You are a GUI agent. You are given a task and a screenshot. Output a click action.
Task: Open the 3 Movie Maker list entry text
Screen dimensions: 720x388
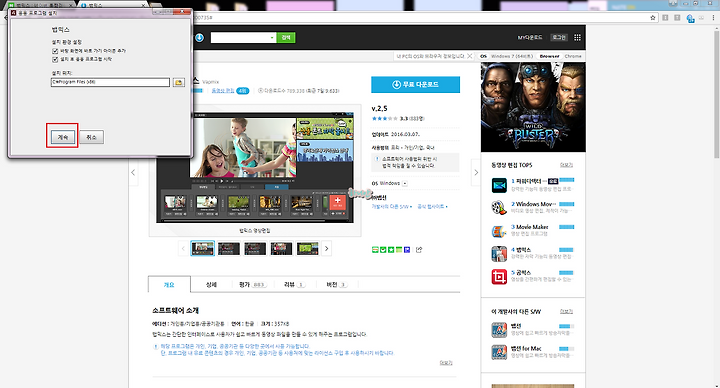529,227
